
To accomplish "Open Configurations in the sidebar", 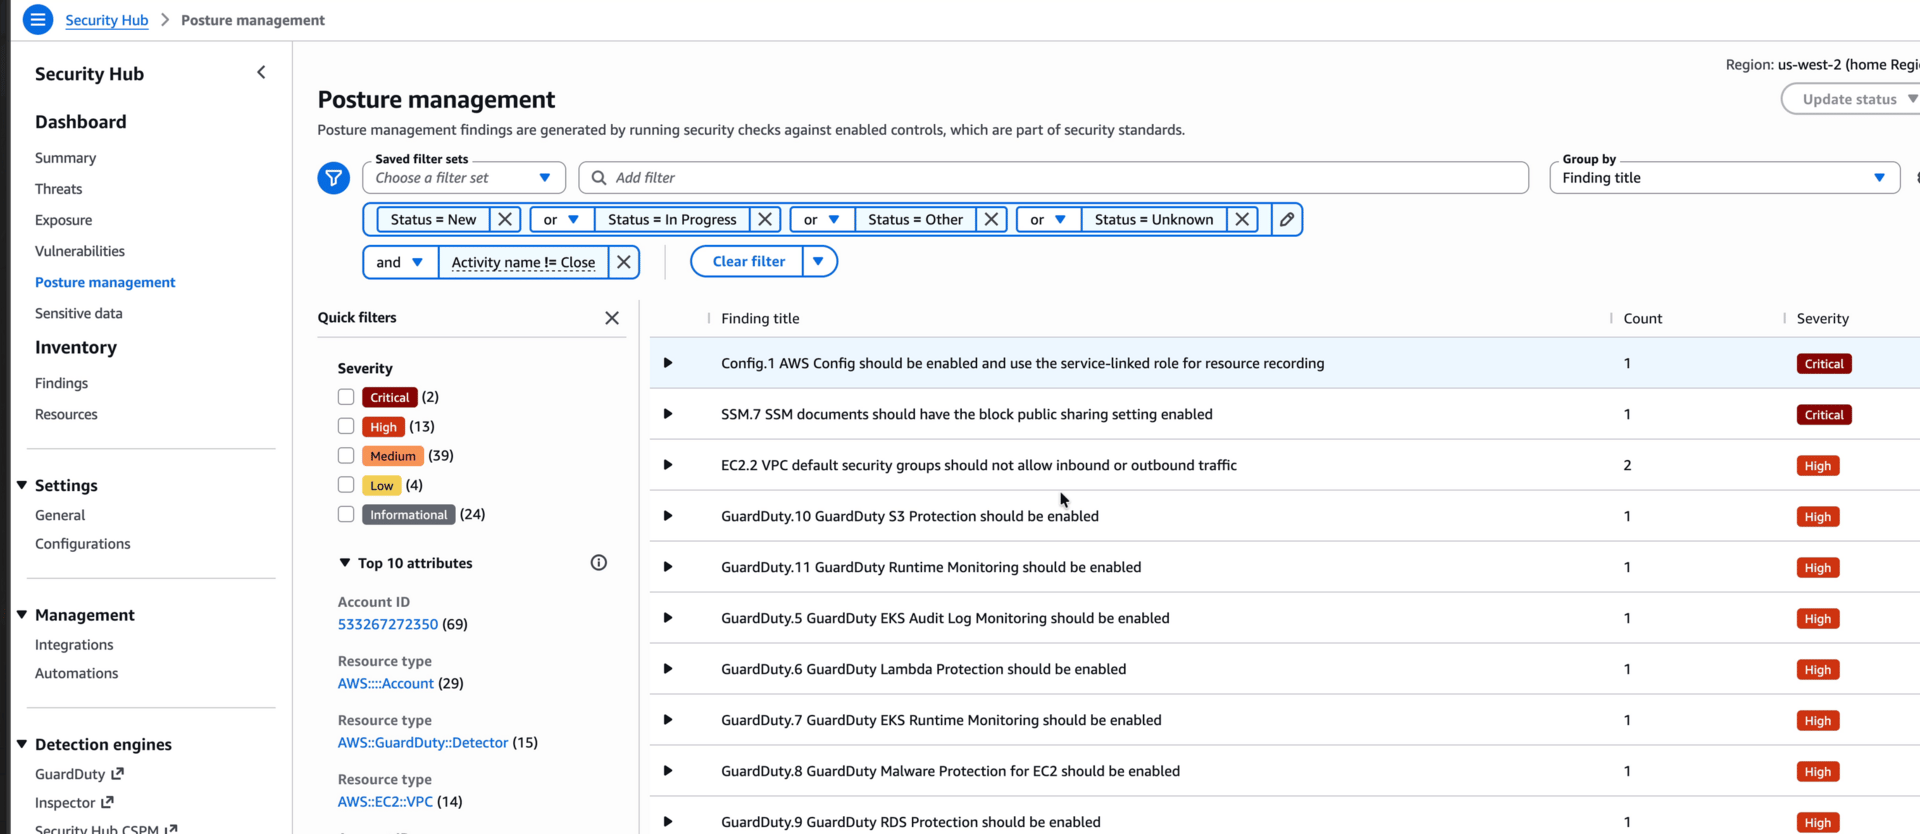I will pos(83,544).
